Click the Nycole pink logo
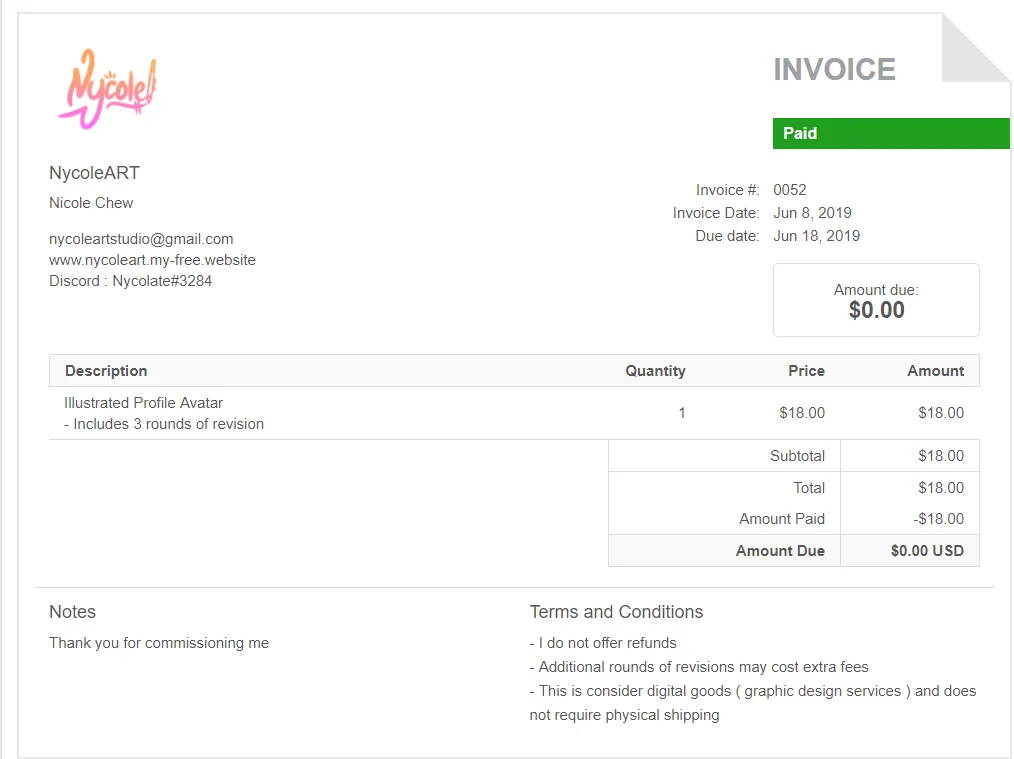1014x759 pixels. [x=107, y=89]
